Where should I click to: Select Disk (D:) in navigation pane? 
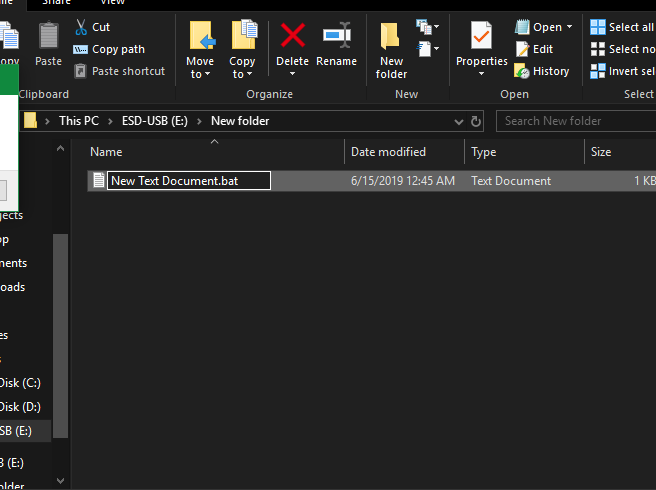click(20, 407)
